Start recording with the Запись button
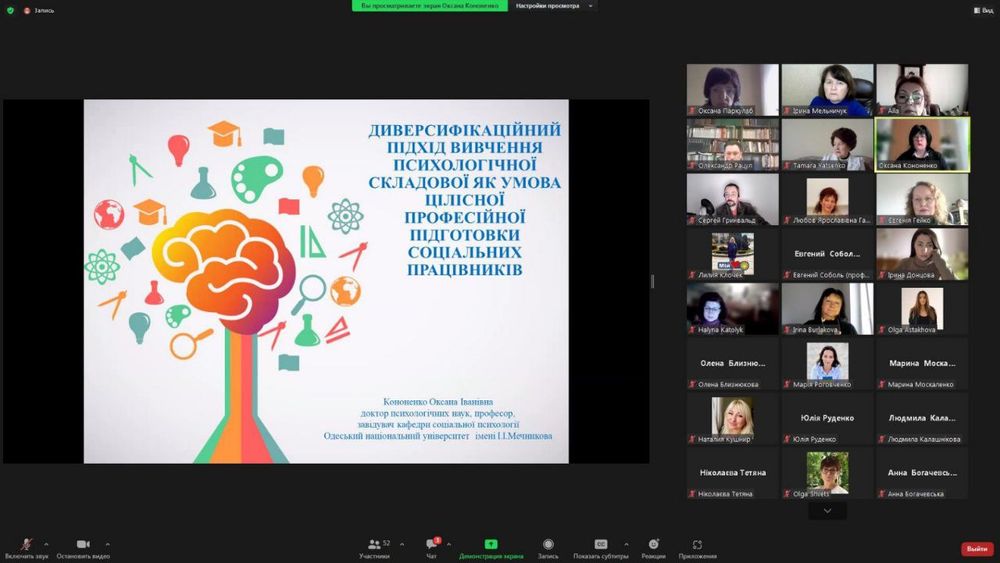 click(x=548, y=545)
